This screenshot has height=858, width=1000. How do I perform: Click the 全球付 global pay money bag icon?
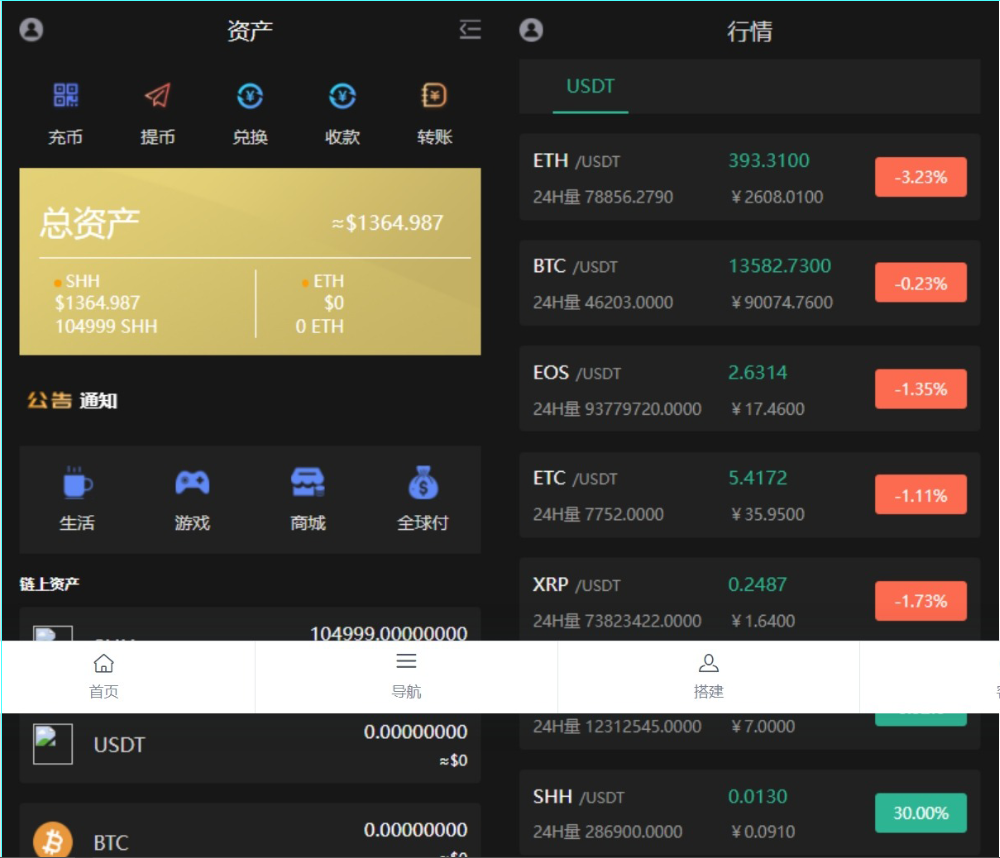(423, 486)
